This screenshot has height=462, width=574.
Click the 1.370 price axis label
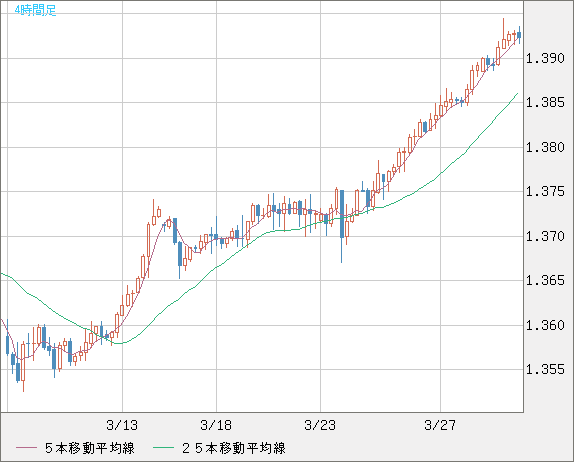pos(545,236)
